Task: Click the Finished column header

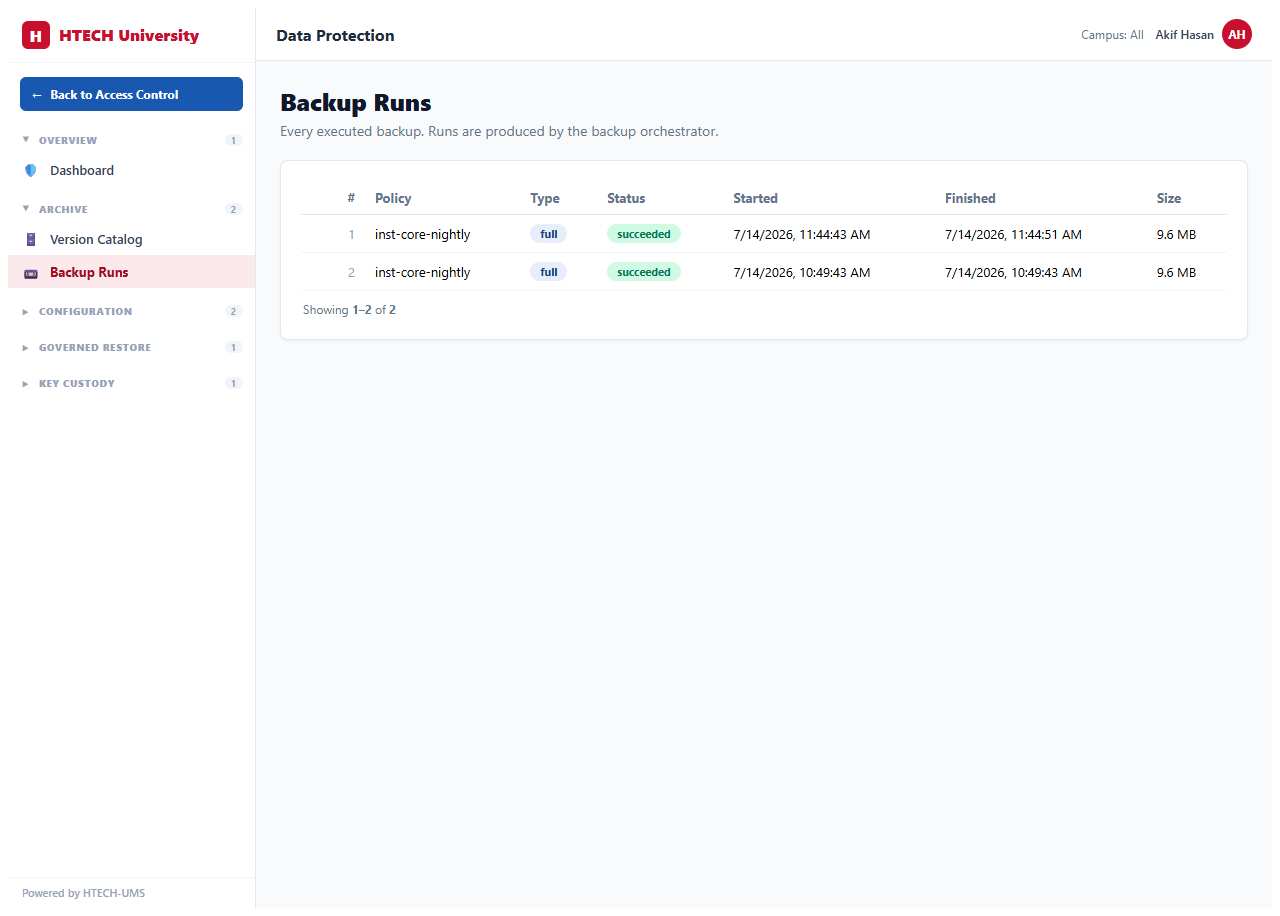Action: pos(970,198)
